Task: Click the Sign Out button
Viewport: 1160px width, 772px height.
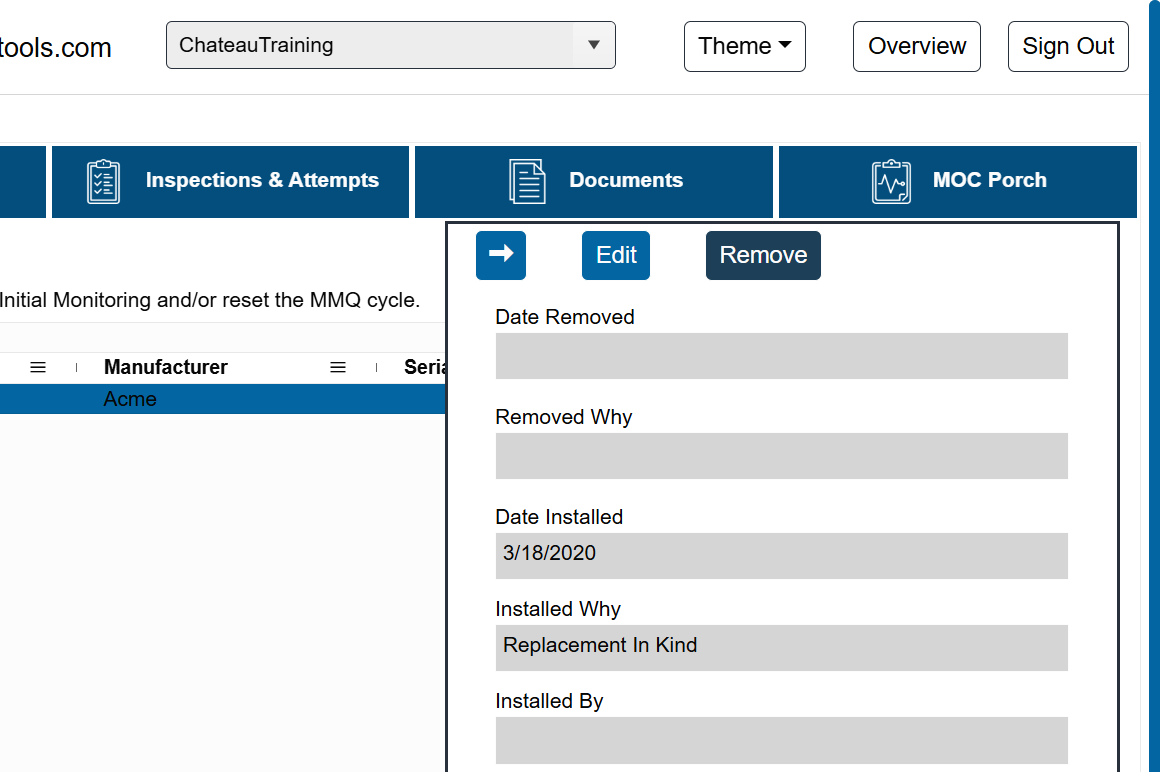Action: click(x=1068, y=46)
